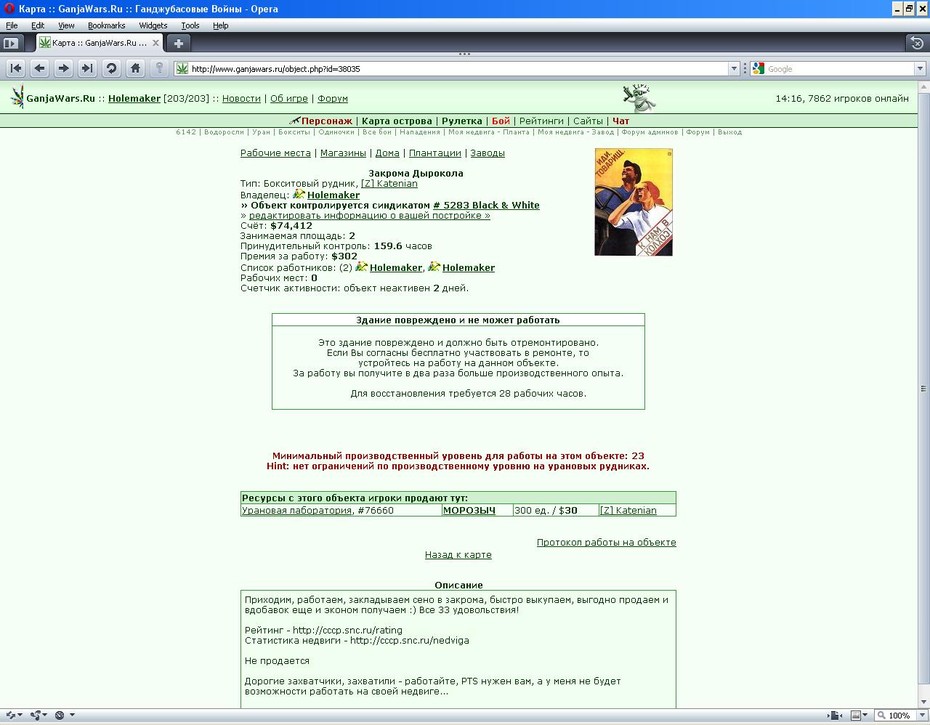Open the Help menu
Viewport: 930px width, 725px height.
[x=220, y=26]
